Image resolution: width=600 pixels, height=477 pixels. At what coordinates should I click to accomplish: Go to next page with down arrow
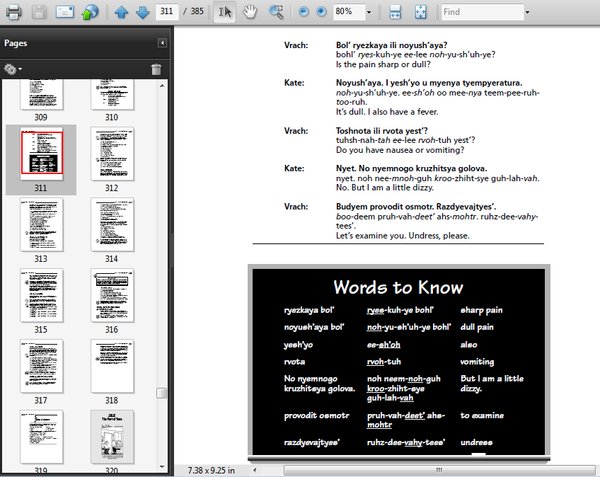142,13
